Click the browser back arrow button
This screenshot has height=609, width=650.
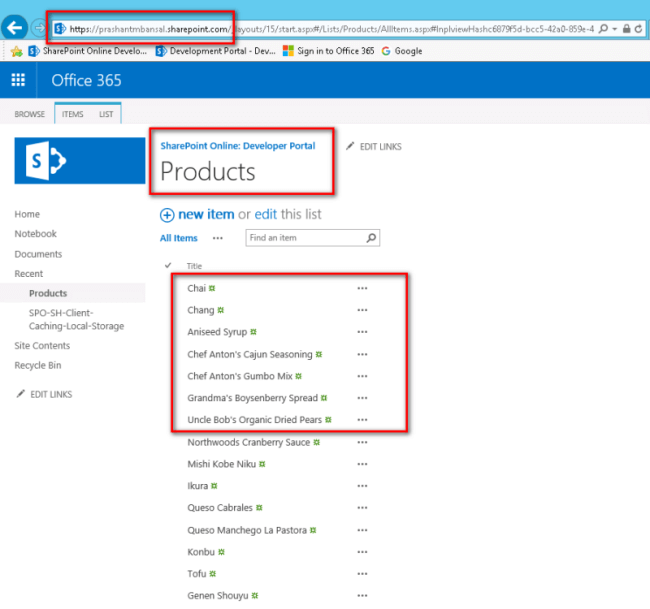(14, 28)
